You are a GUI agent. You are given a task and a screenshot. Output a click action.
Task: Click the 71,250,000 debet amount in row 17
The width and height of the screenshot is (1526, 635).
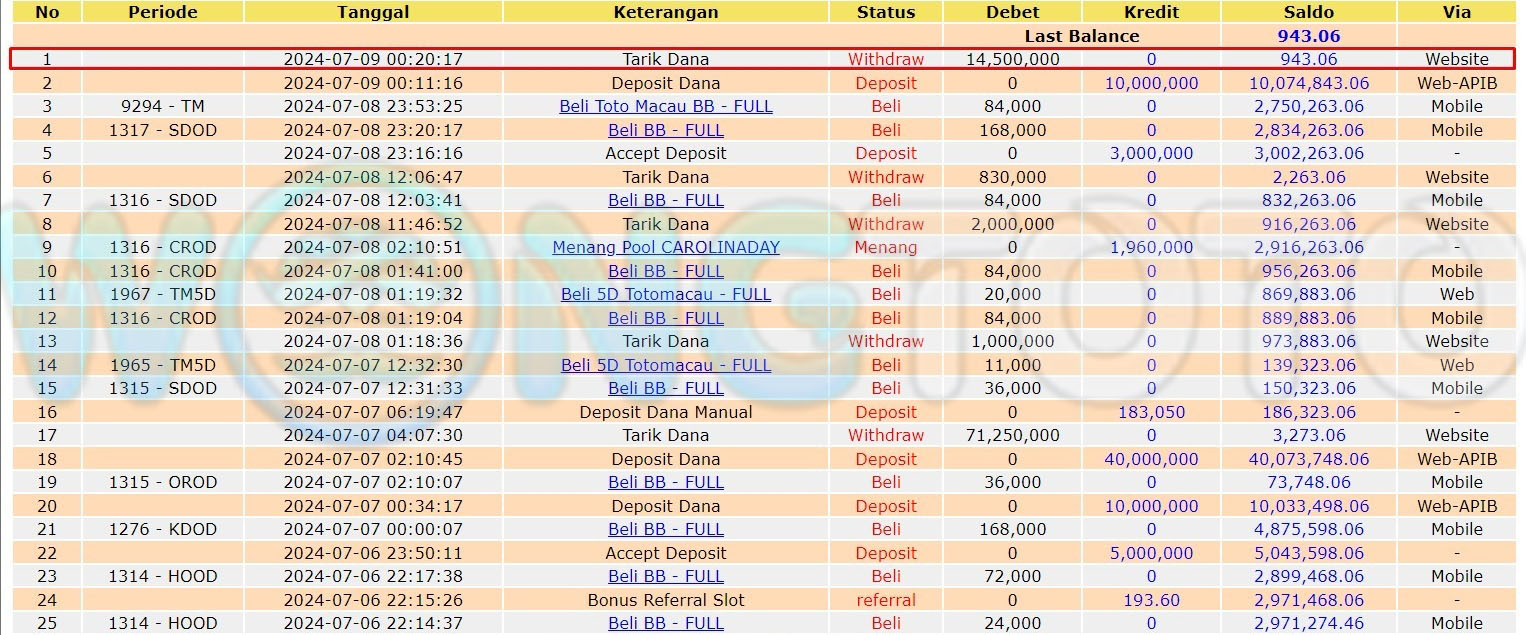[x=1012, y=435]
